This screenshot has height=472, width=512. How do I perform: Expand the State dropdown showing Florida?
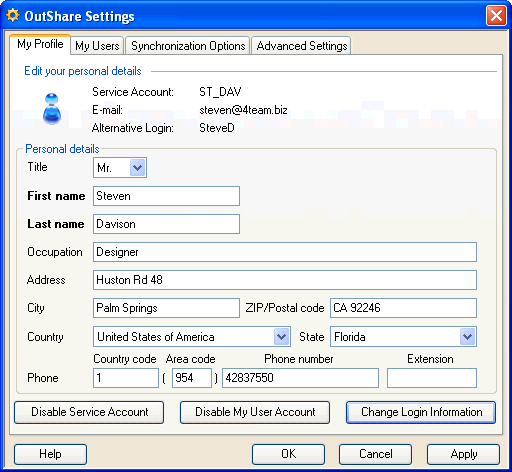tap(467, 337)
